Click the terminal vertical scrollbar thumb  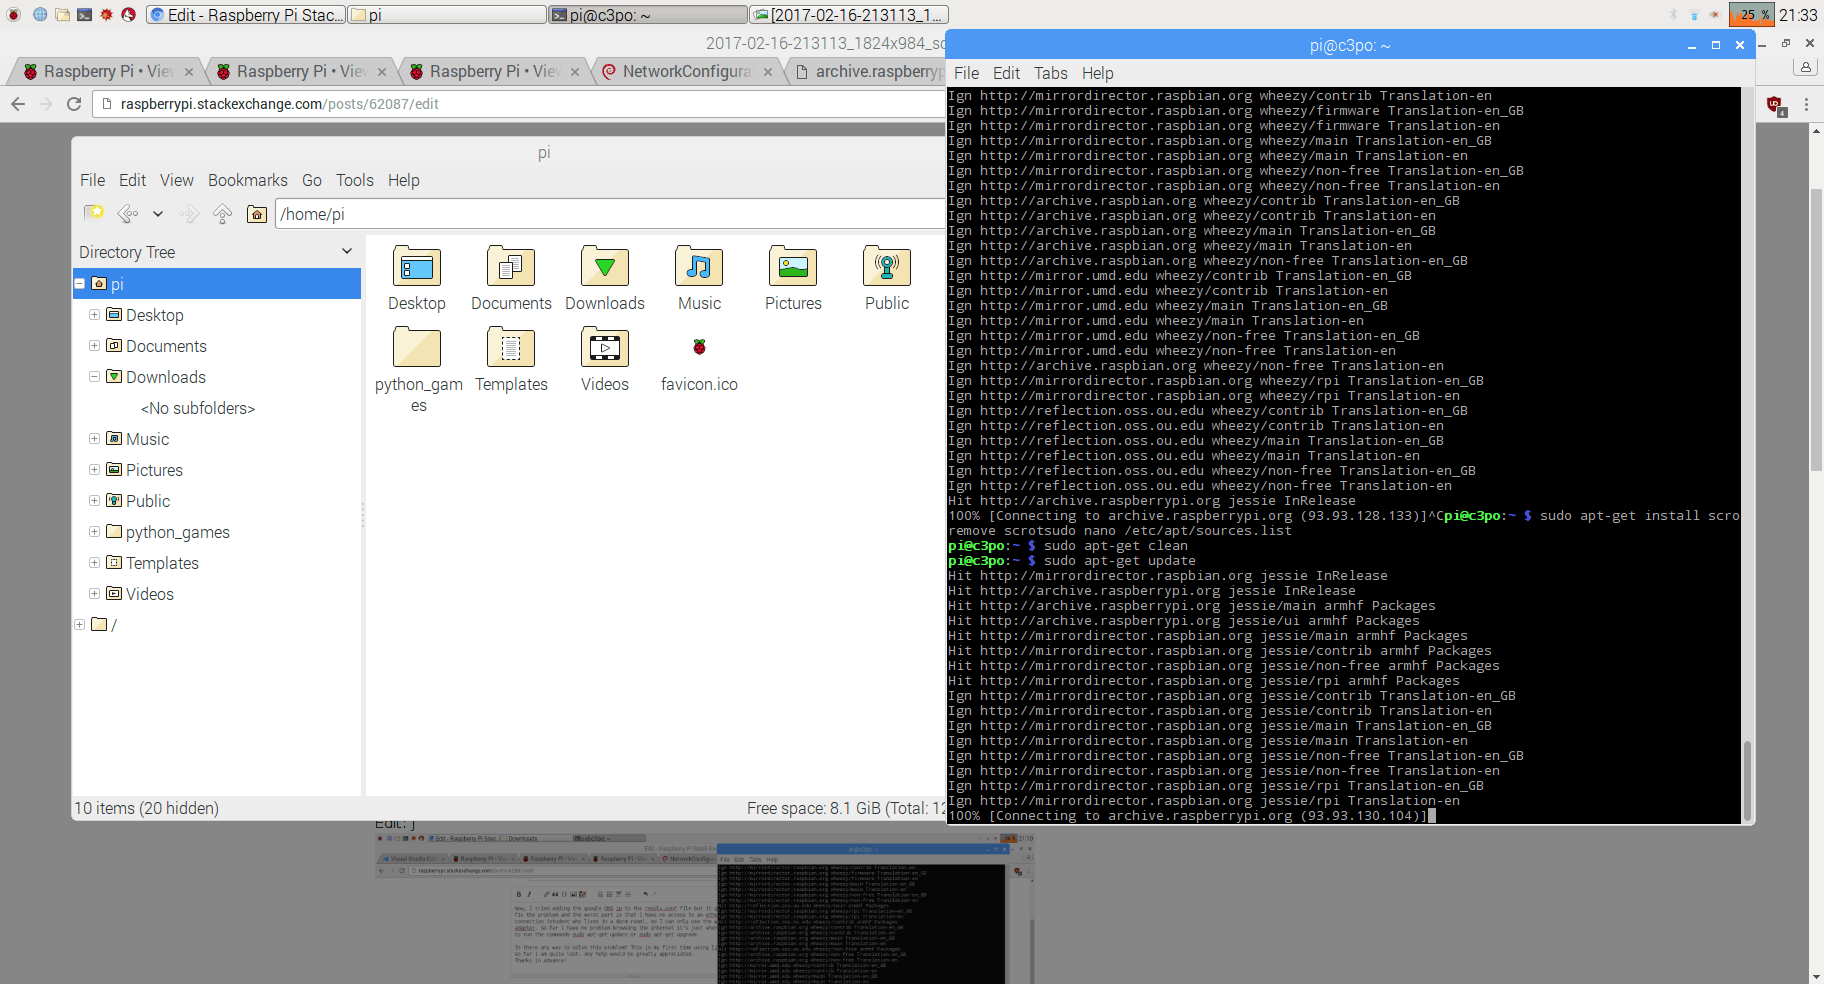pyautogui.click(x=1747, y=781)
